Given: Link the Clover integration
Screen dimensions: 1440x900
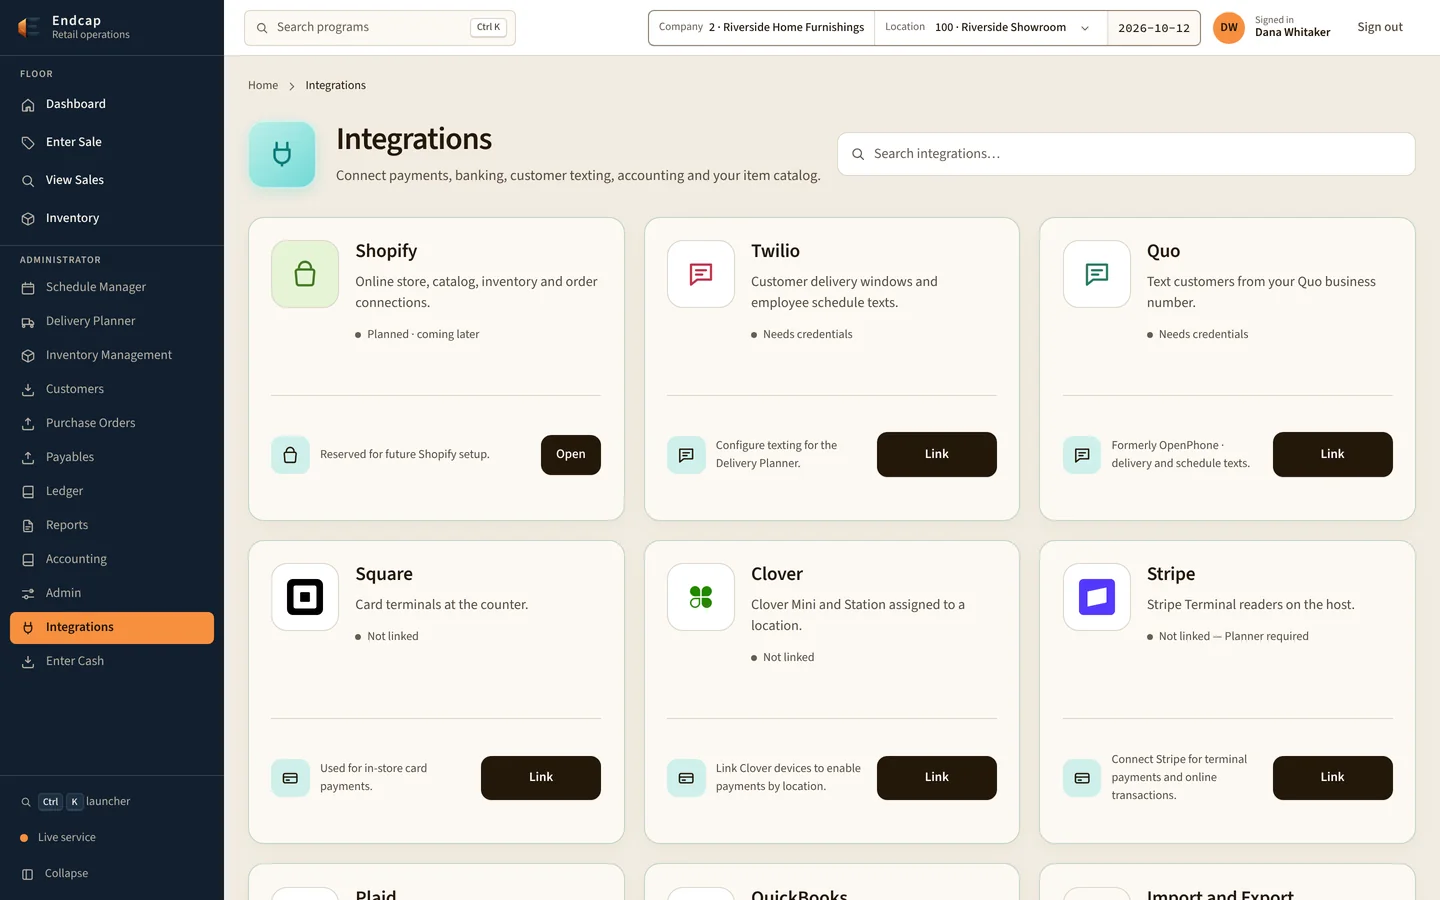Looking at the screenshot, I should [x=937, y=777].
